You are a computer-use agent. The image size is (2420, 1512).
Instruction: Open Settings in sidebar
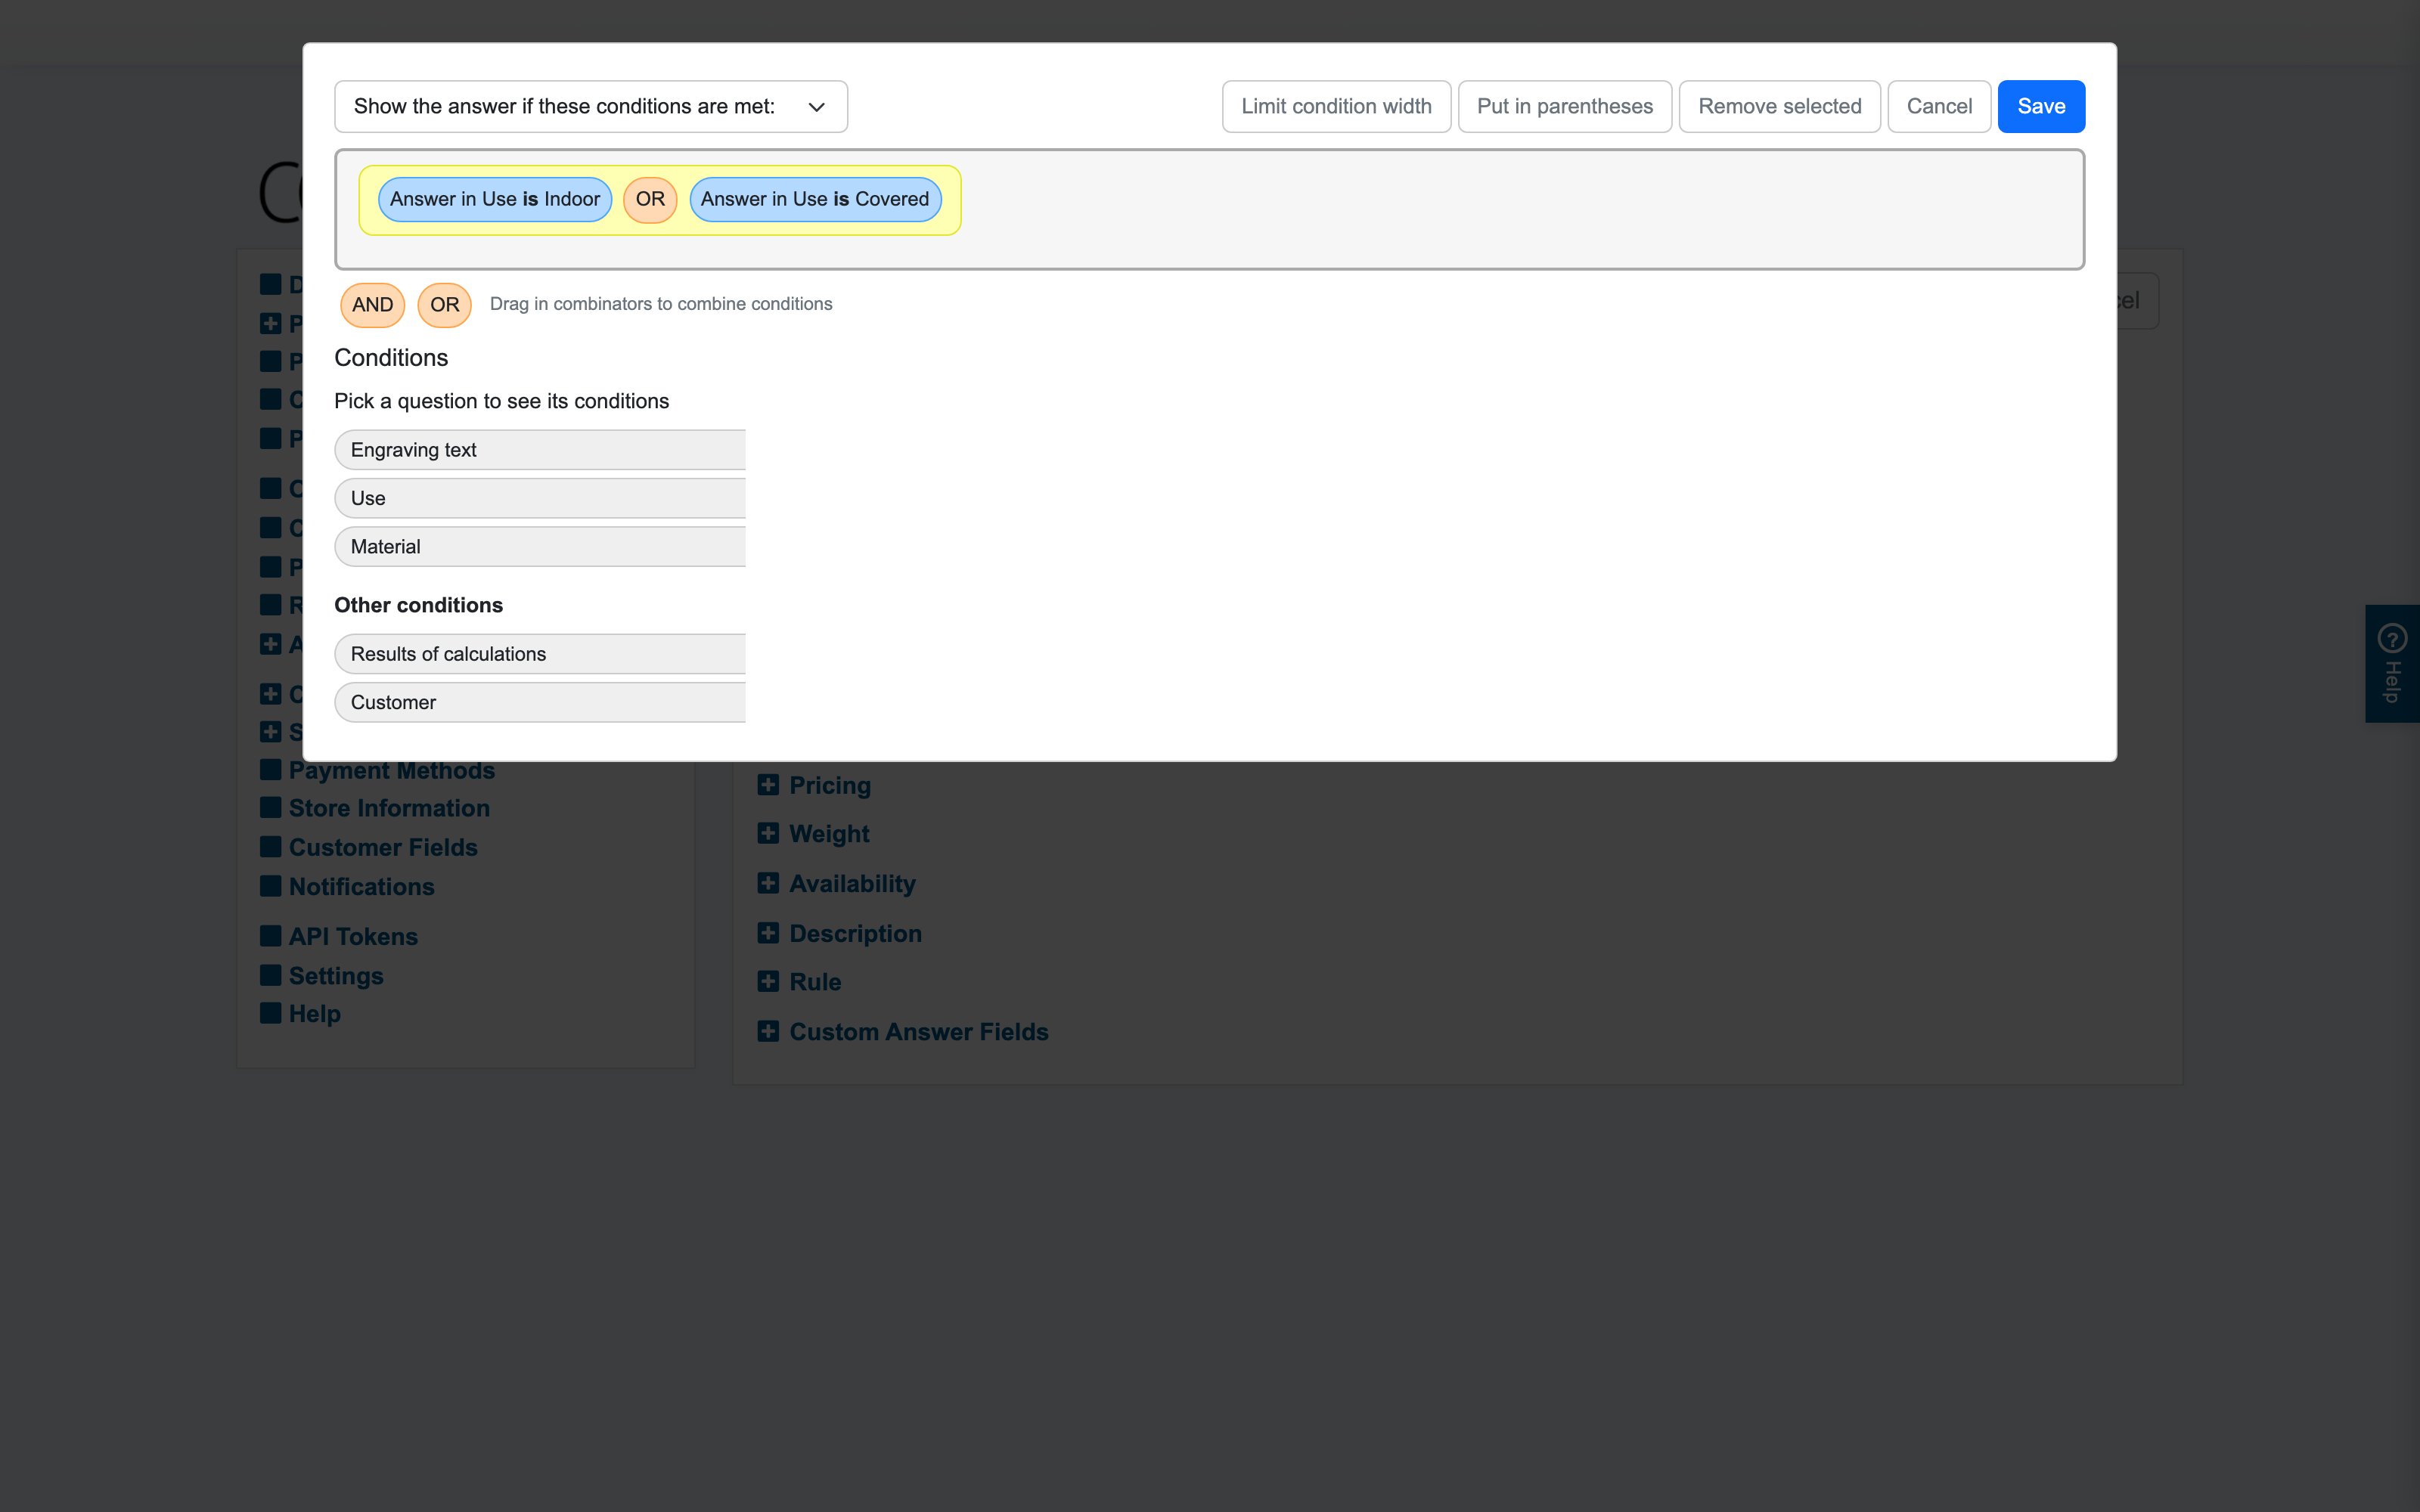click(x=336, y=975)
